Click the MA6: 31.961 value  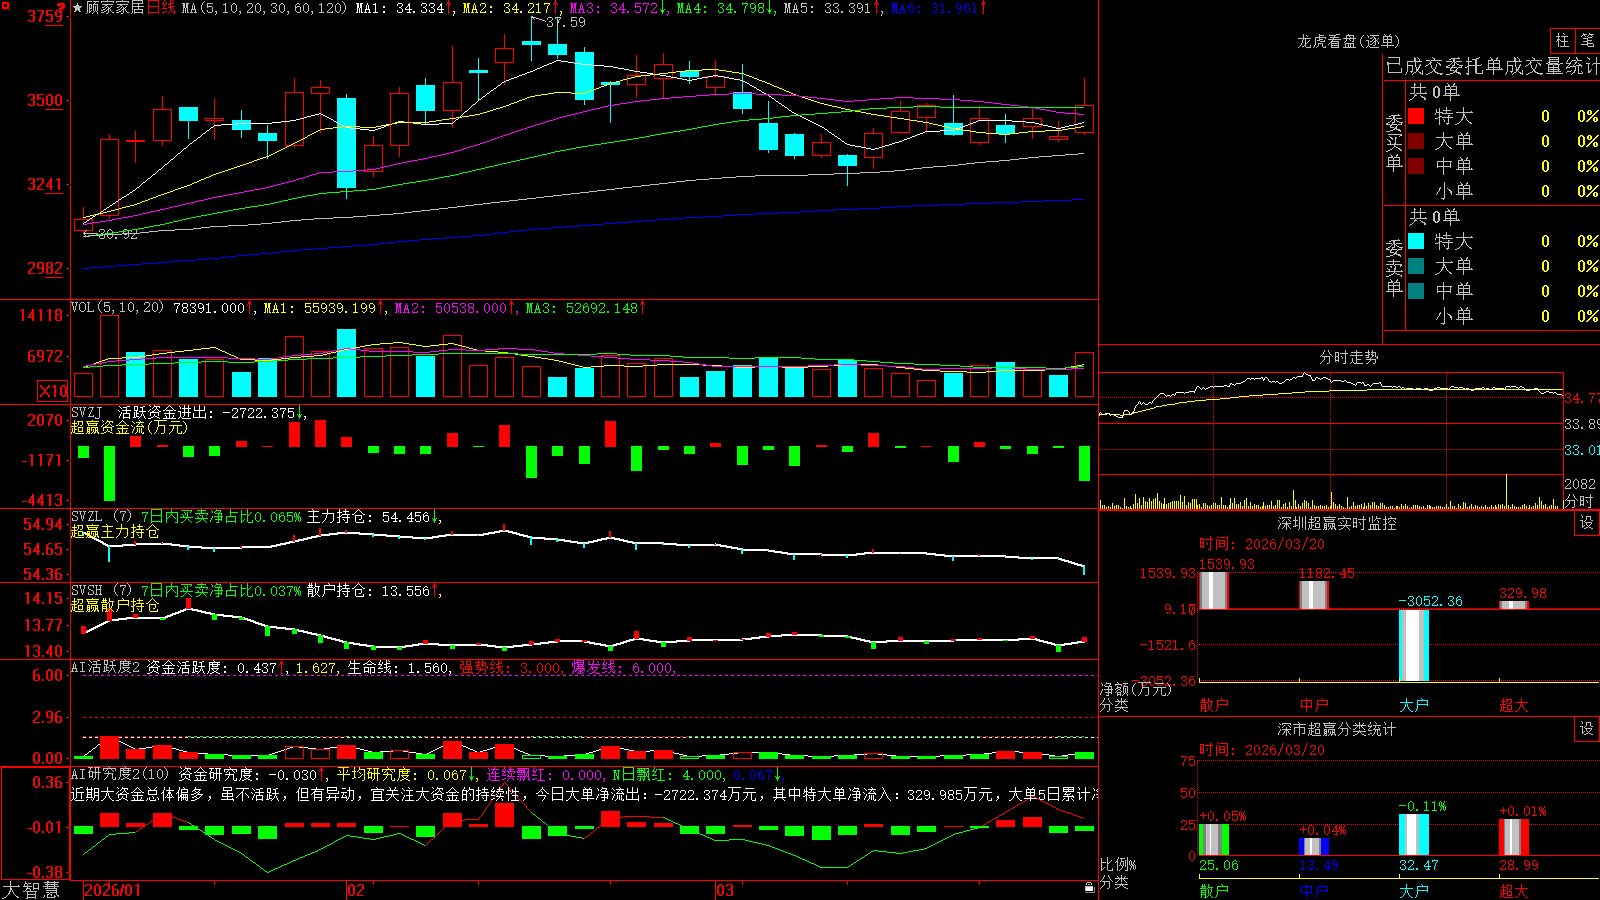[x=934, y=8]
